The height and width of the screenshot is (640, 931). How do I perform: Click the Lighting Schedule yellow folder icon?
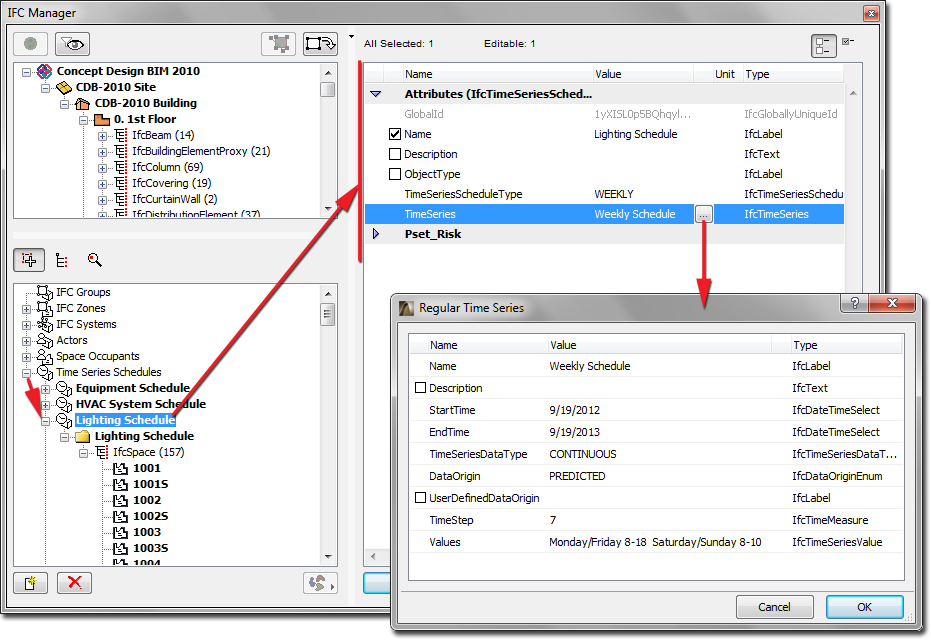[x=83, y=436]
